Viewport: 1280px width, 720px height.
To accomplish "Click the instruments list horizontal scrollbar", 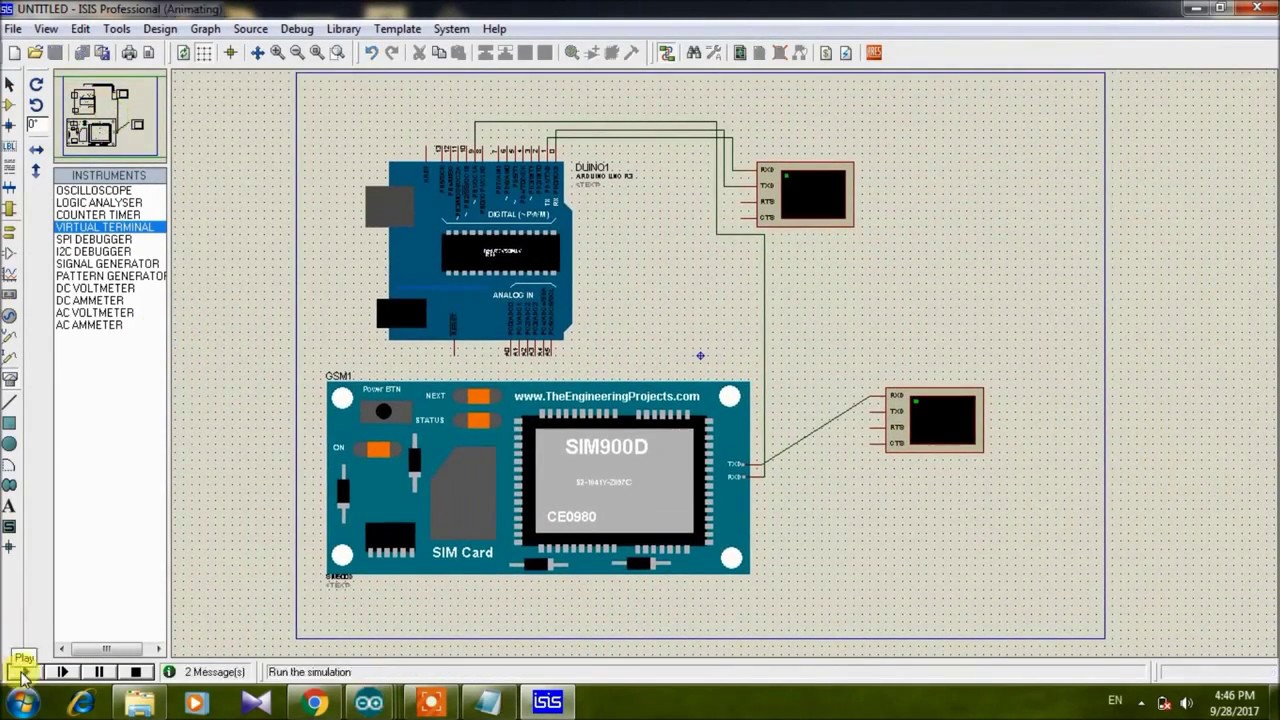I will coord(110,649).
